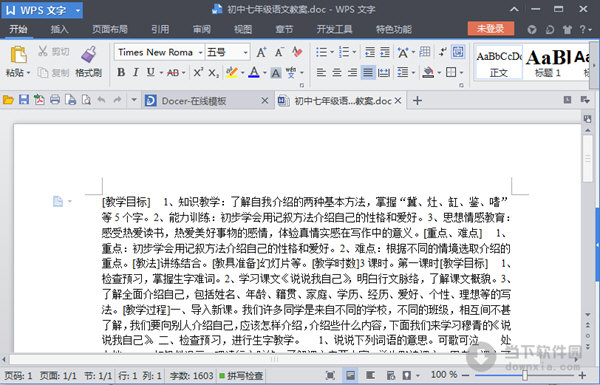Screen dimensions: 600x385
Task: Expand borders dropdown arrow
Action: pyautogui.click(x=461, y=73)
